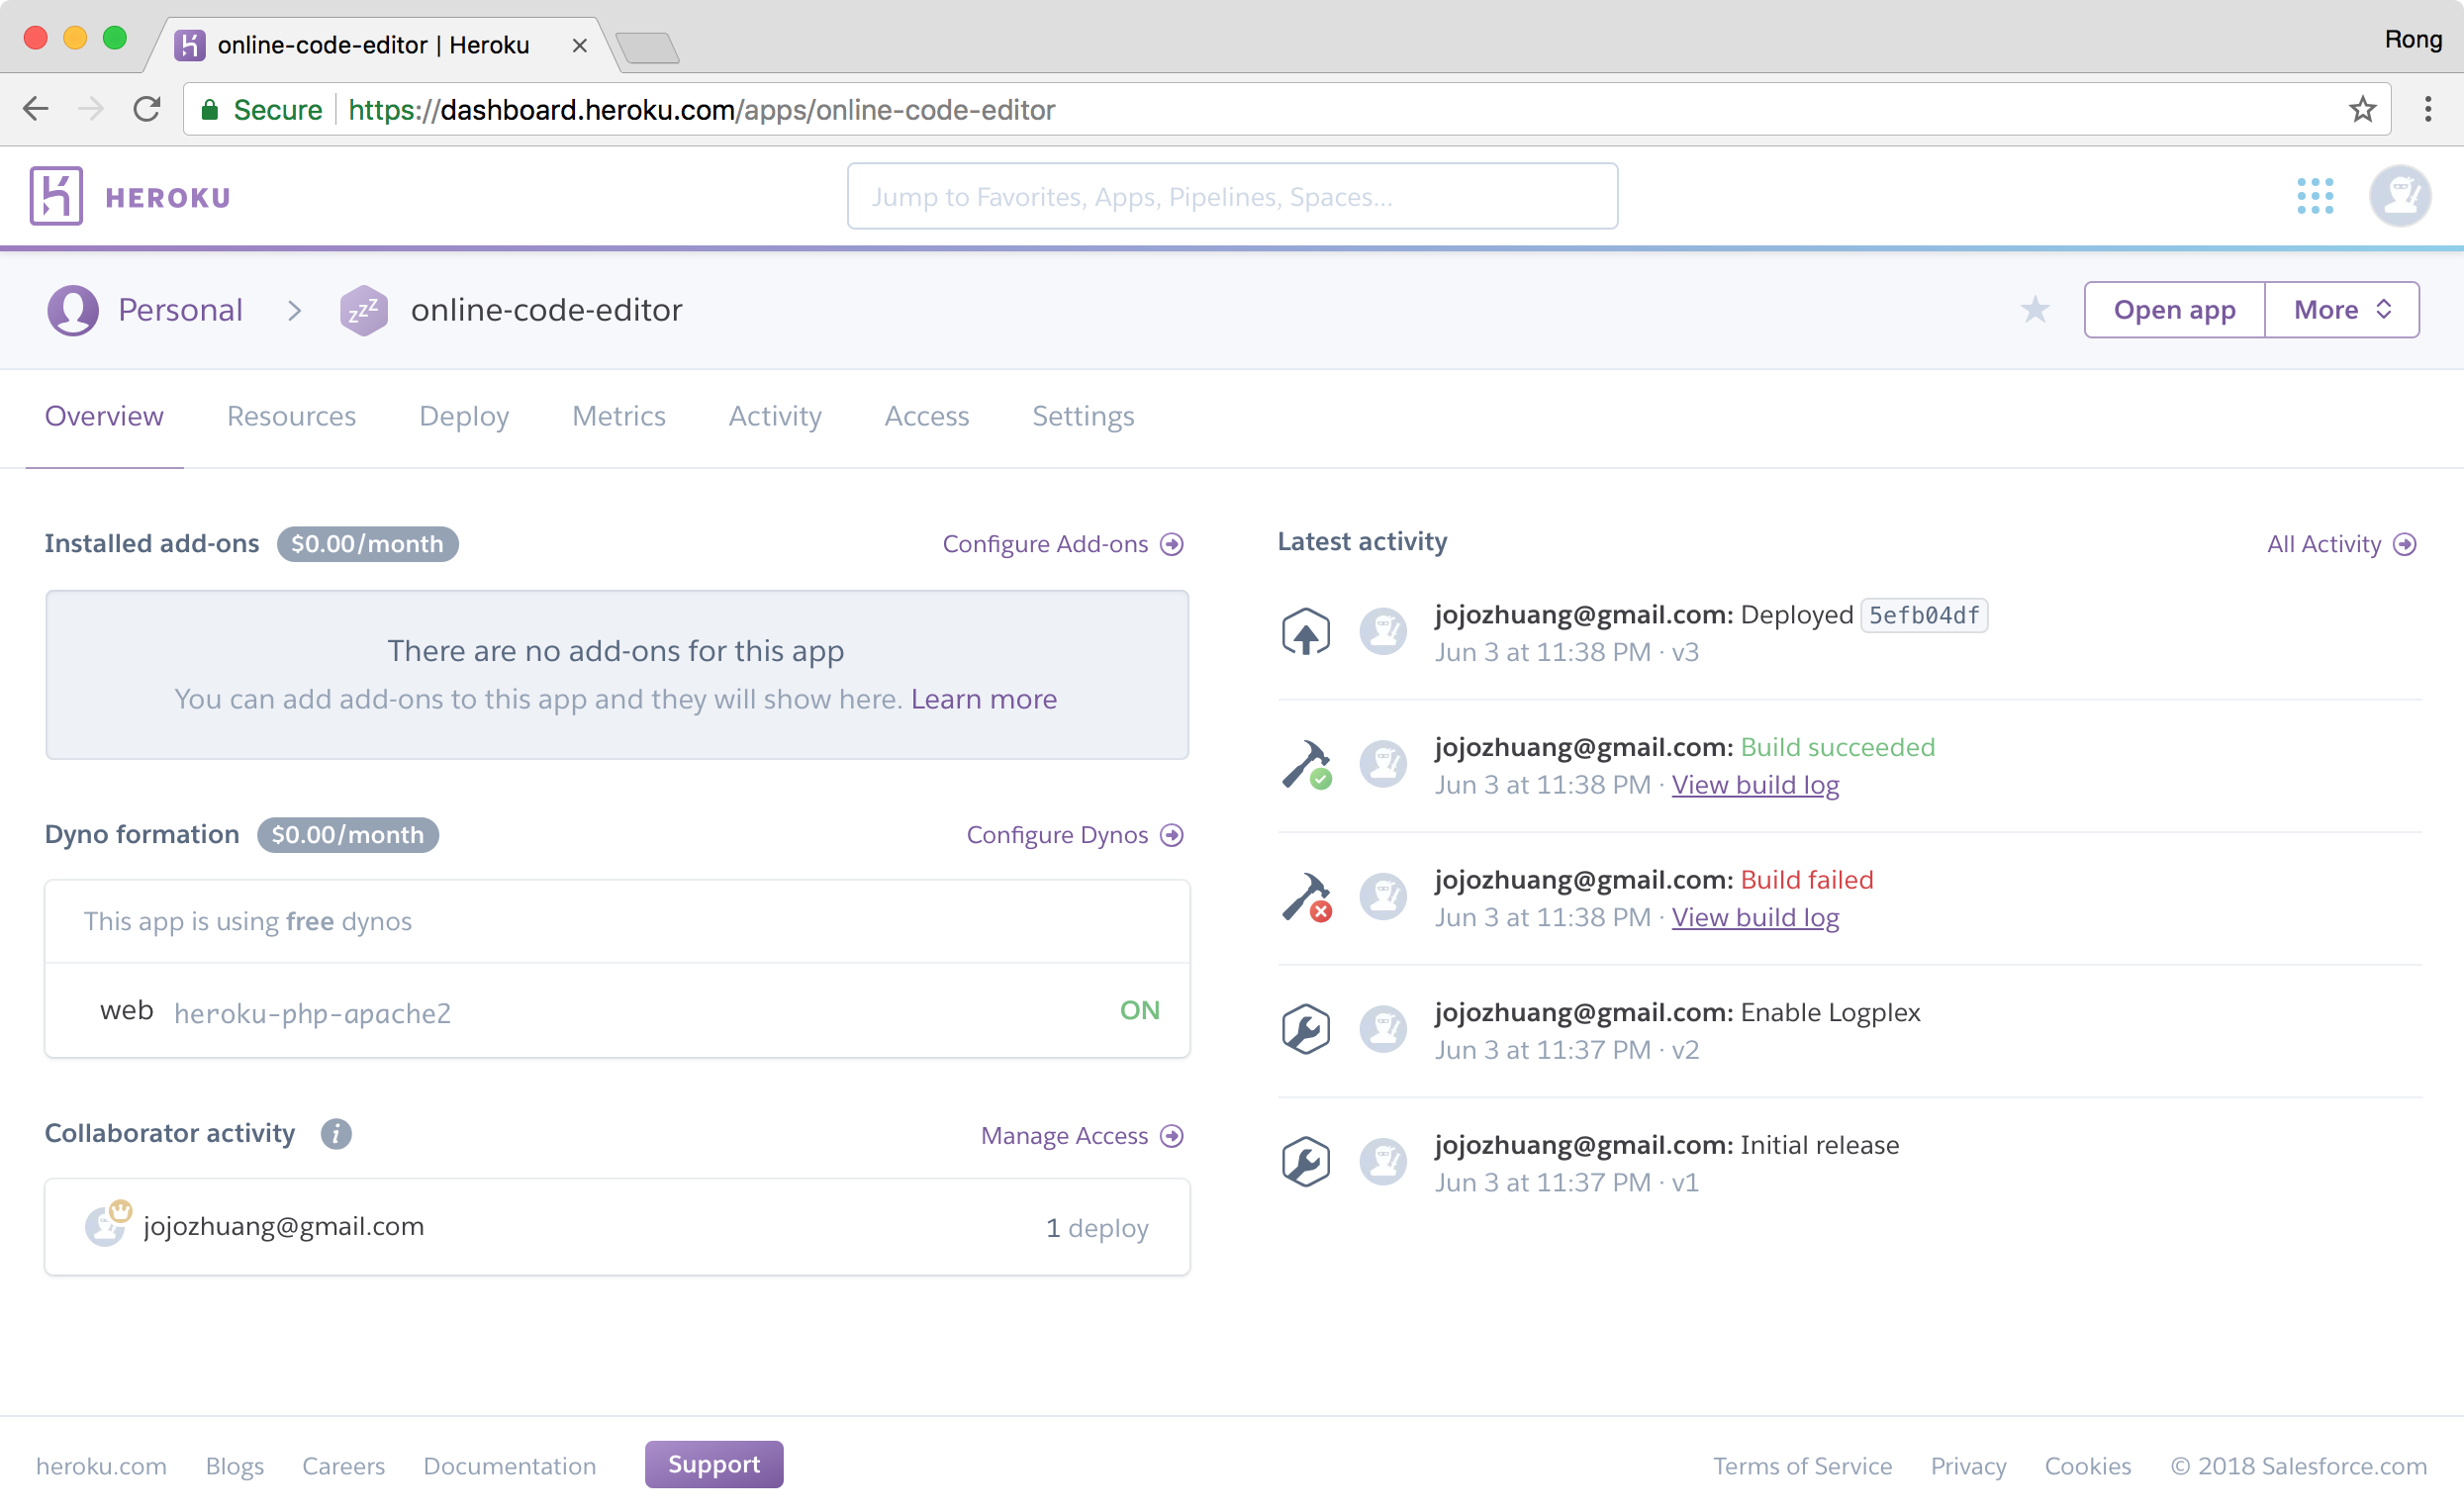Click the browser address bar URL
The height and width of the screenshot is (1512, 2464).
point(701,109)
